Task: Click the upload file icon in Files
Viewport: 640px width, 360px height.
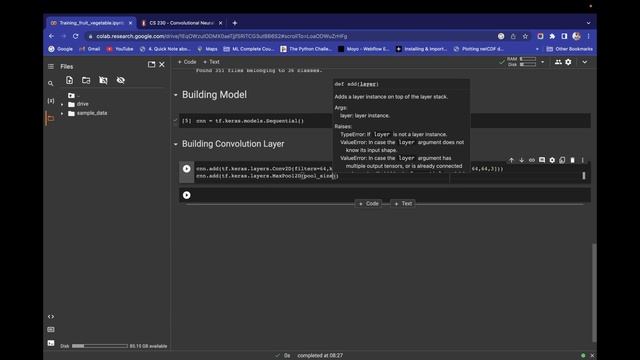Action: click(x=69, y=80)
